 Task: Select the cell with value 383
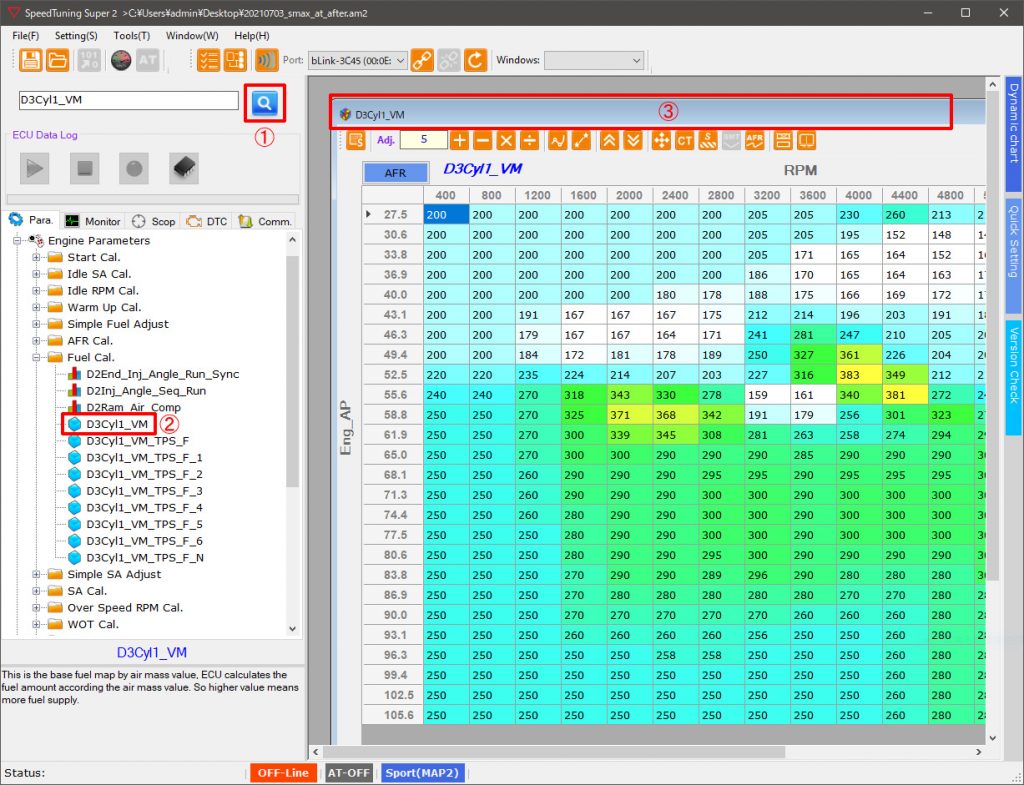click(858, 375)
